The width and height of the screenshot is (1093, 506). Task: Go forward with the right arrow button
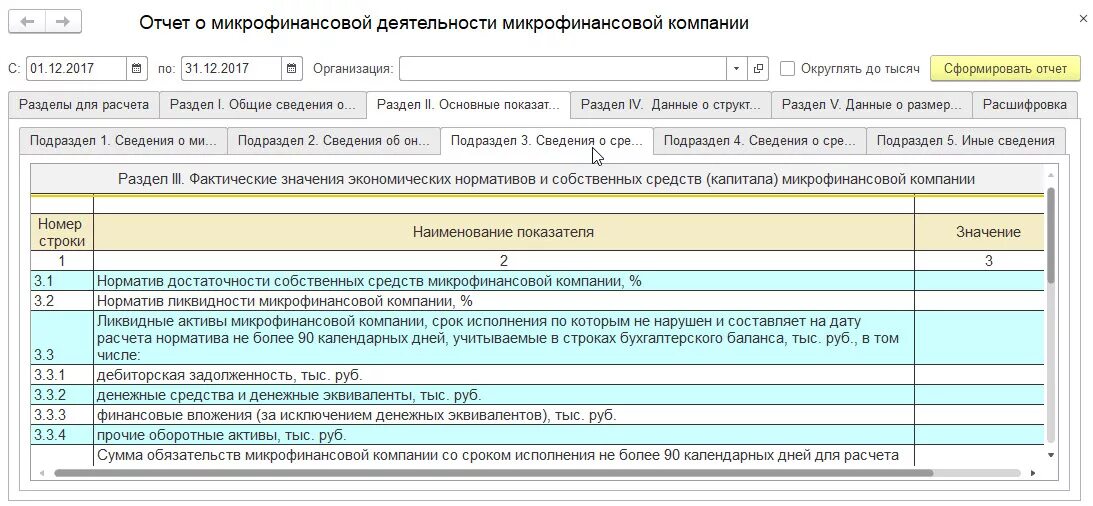[63, 22]
